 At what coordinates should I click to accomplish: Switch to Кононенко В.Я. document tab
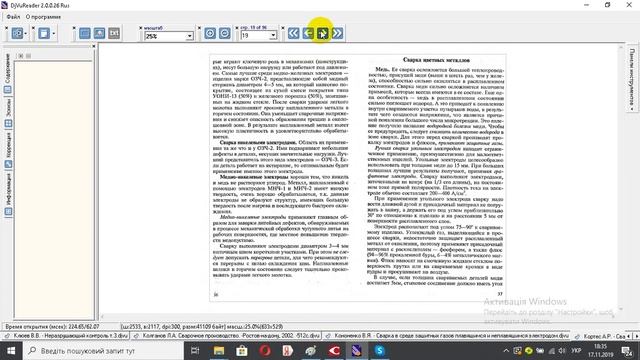pos(447,336)
